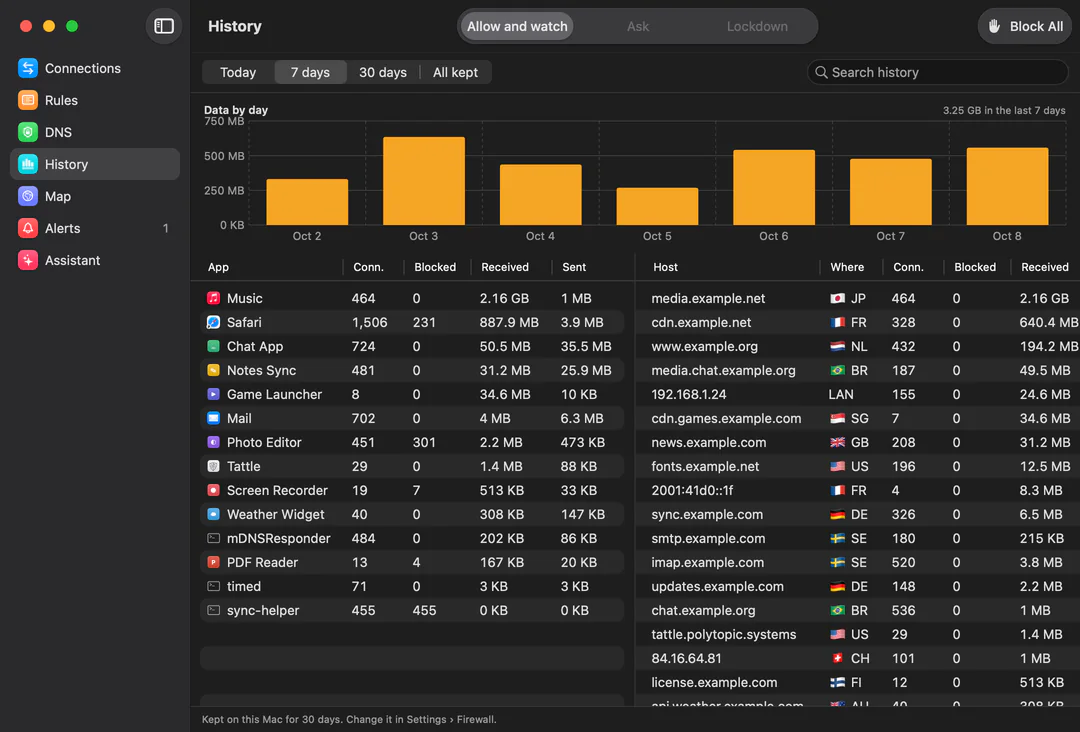
Task: Select the imap.example.com host row
Action: point(858,563)
